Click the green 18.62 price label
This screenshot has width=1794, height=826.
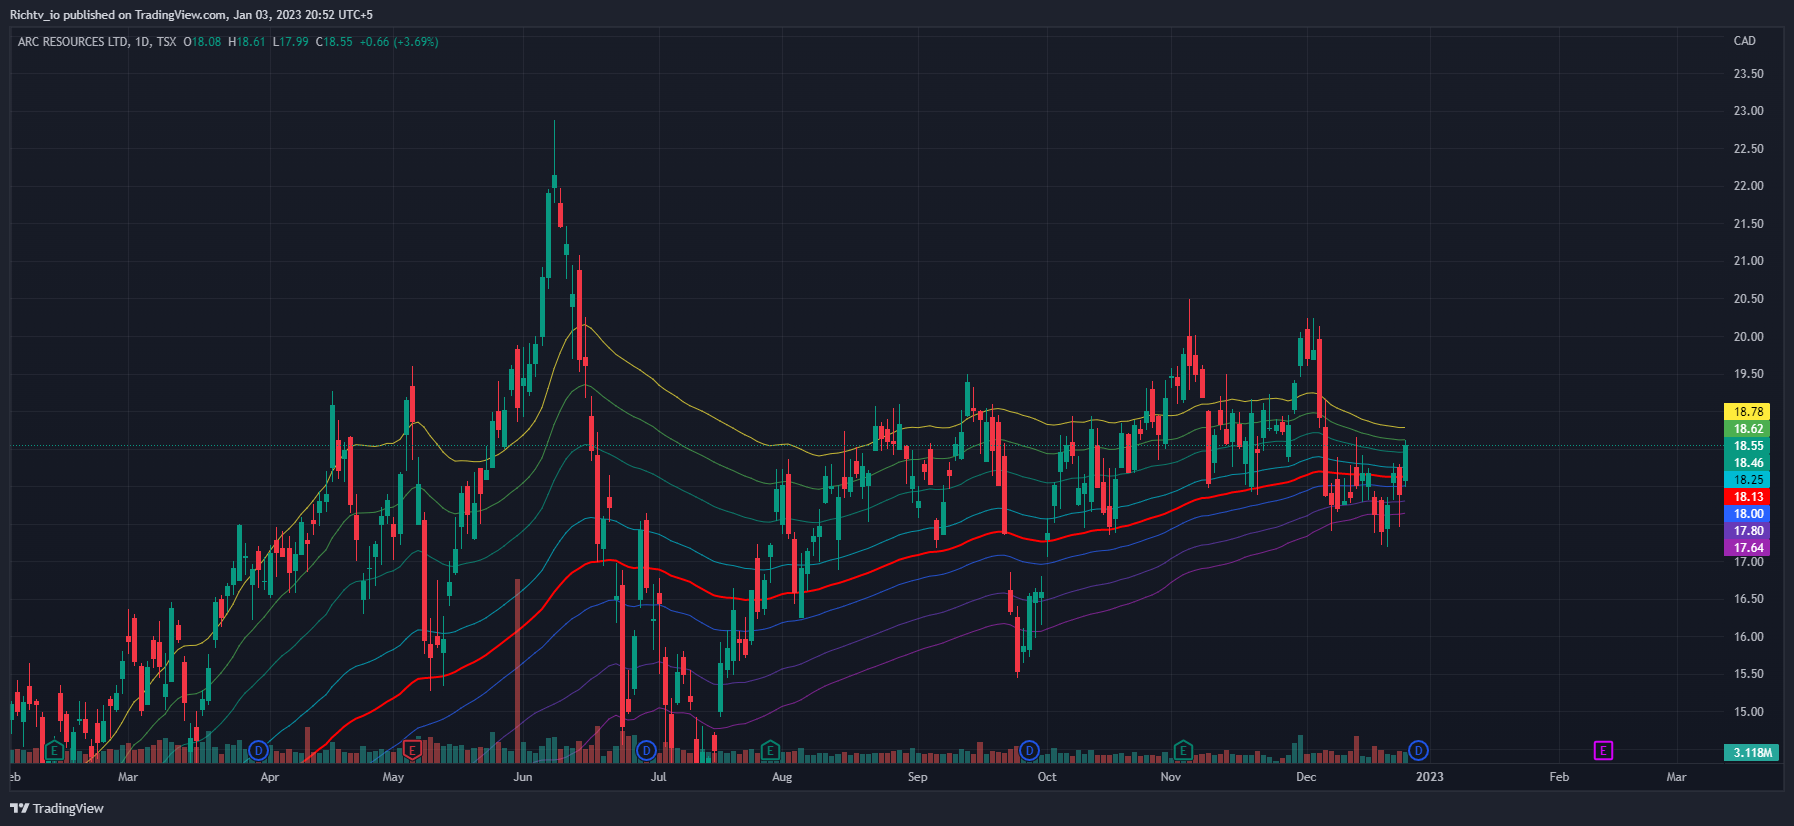tap(1748, 428)
